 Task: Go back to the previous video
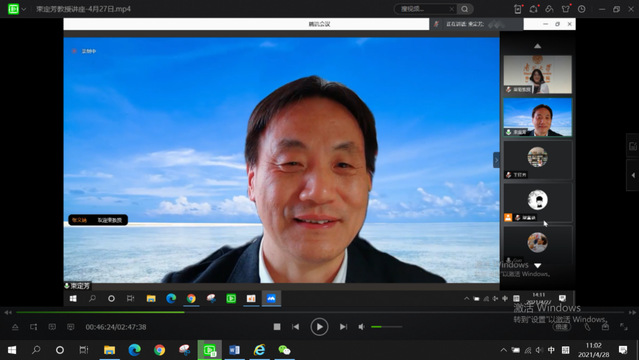(295, 327)
